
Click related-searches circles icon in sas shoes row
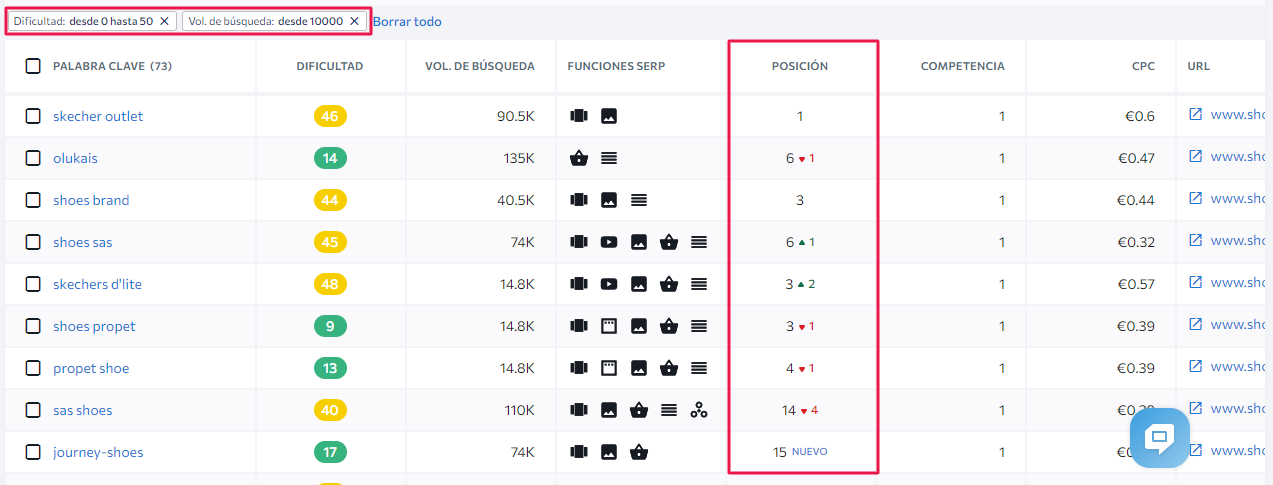(698, 410)
